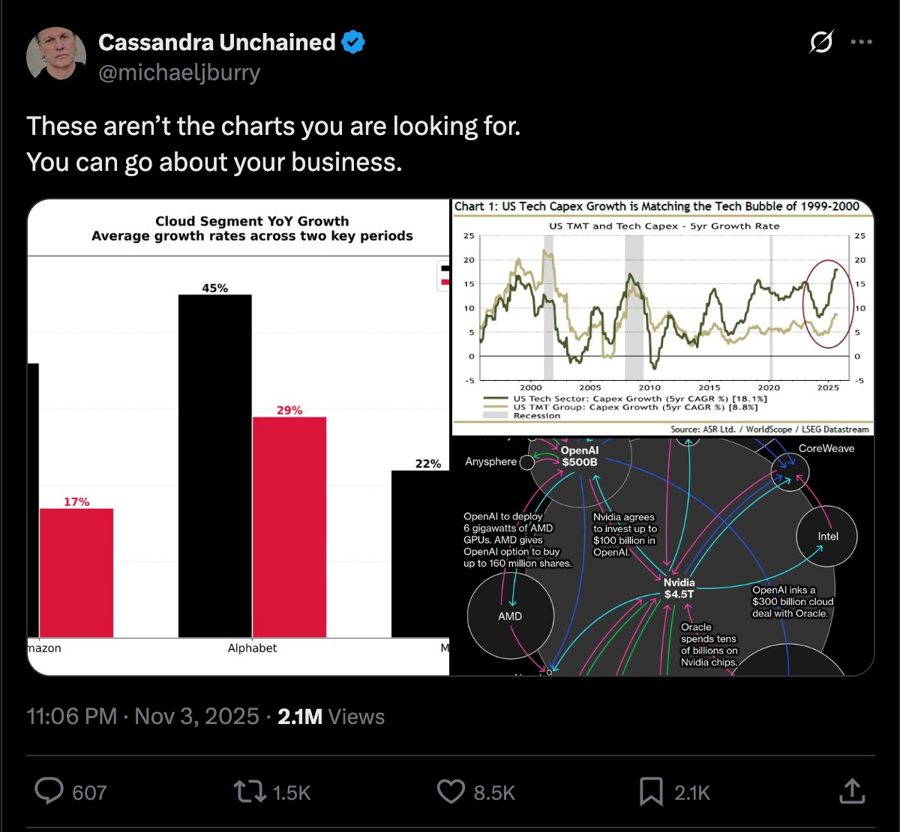Click the blue verified checkmark badge
The width and height of the screenshot is (900, 832).
click(351, 42)
